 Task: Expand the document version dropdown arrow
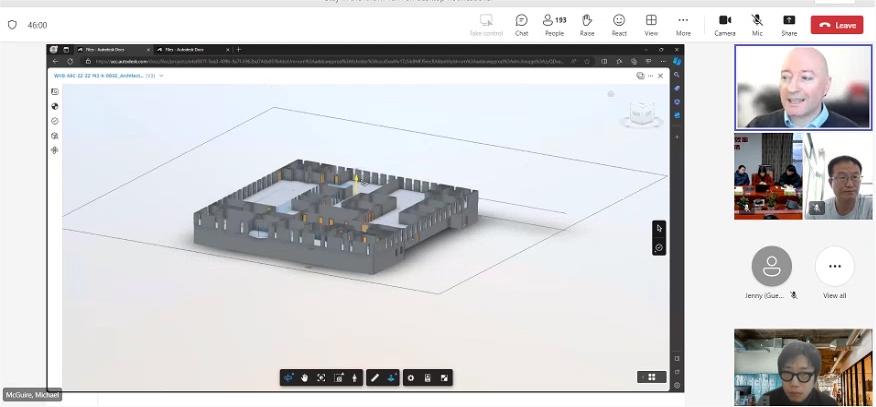161,75
